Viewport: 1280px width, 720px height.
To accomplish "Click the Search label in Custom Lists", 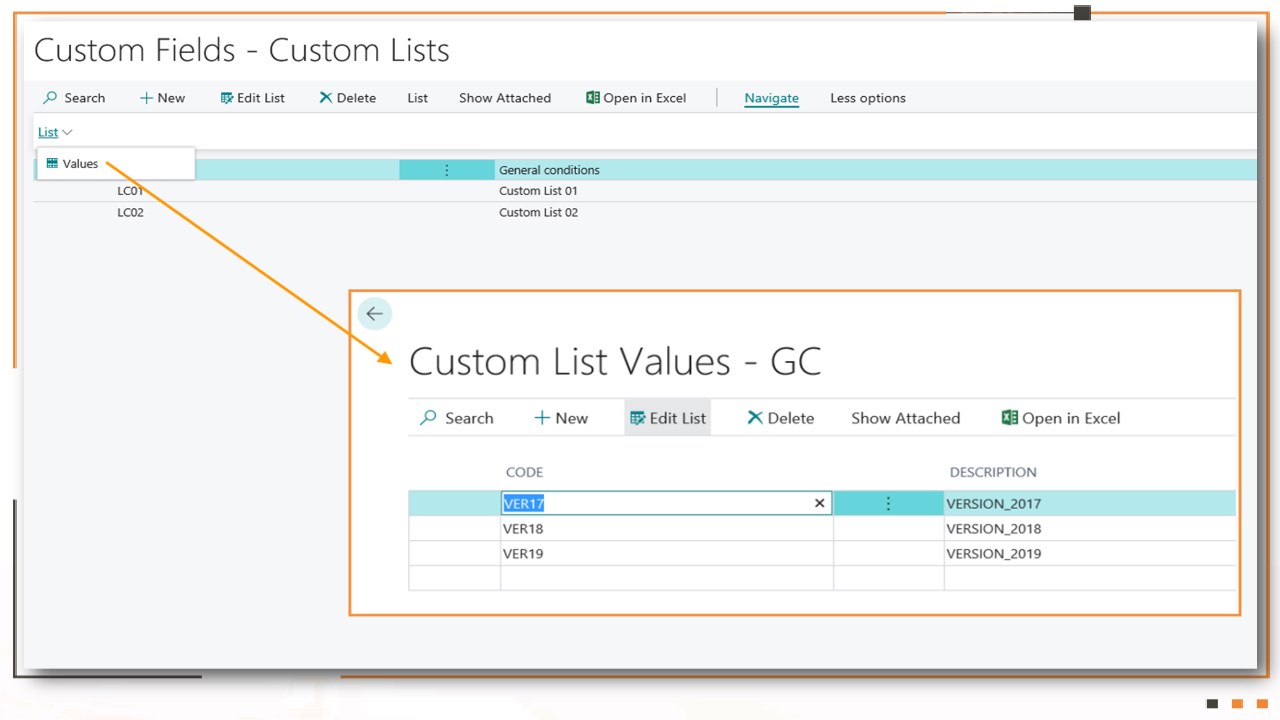I will point(85,98).
